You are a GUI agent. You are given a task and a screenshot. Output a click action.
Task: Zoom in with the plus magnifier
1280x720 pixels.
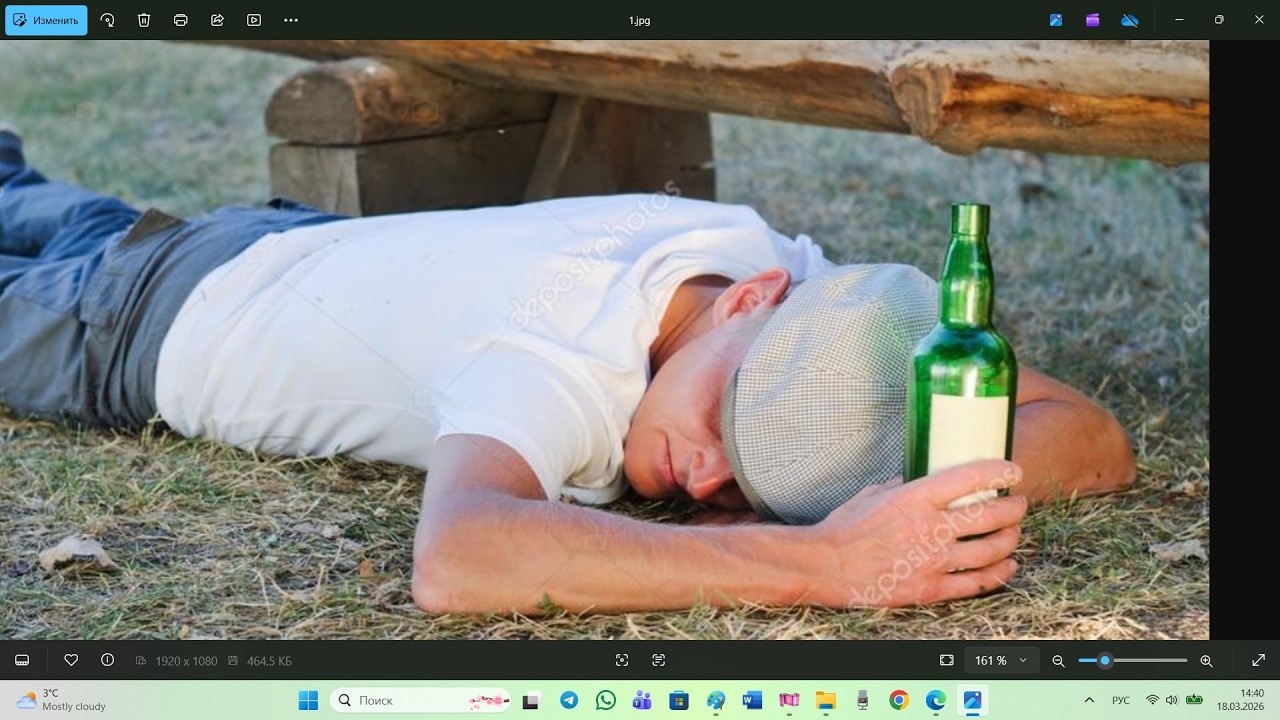tap(1206, 660)
